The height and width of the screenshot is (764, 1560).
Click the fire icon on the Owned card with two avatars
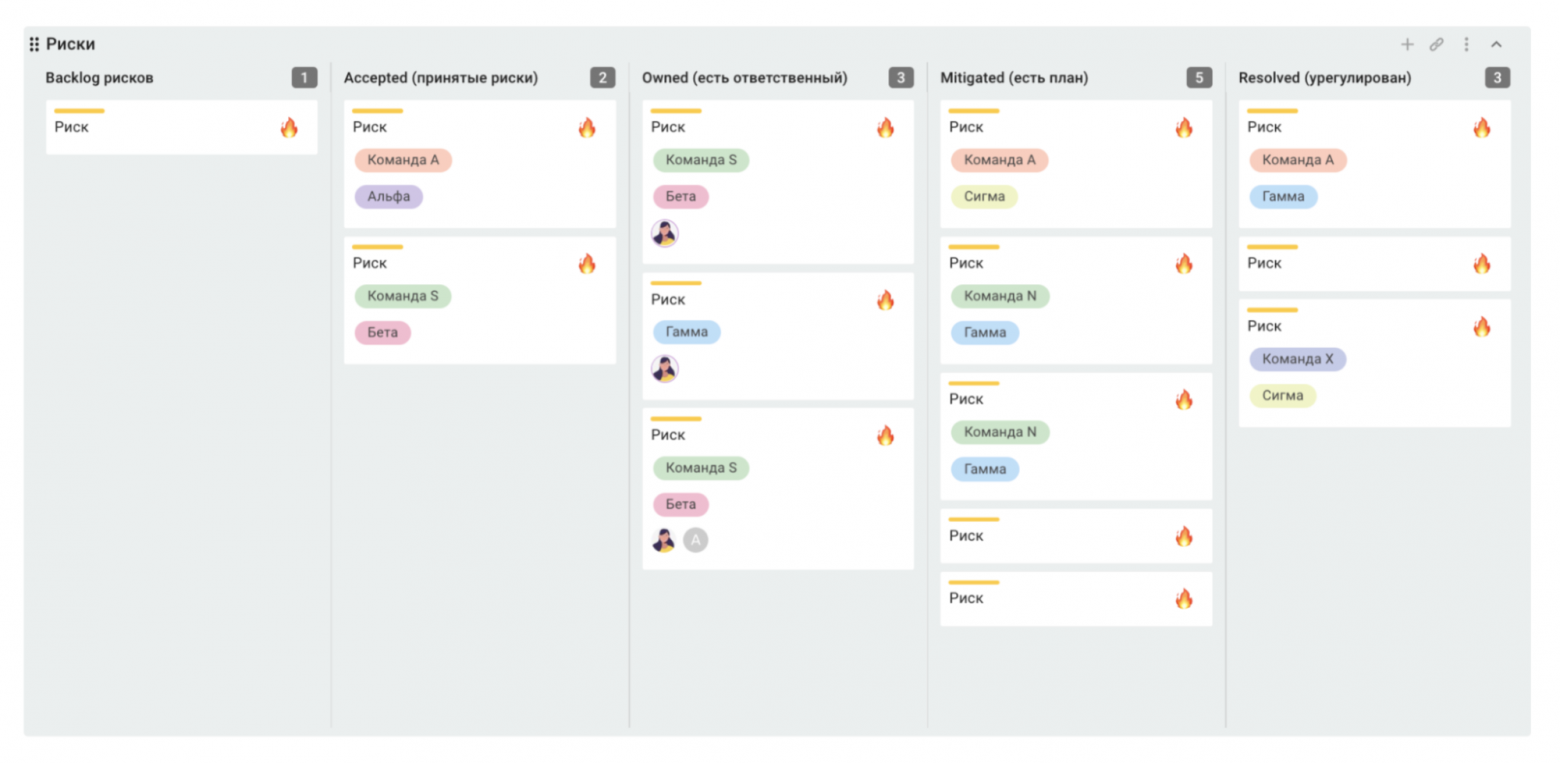(x=885, y=435)
